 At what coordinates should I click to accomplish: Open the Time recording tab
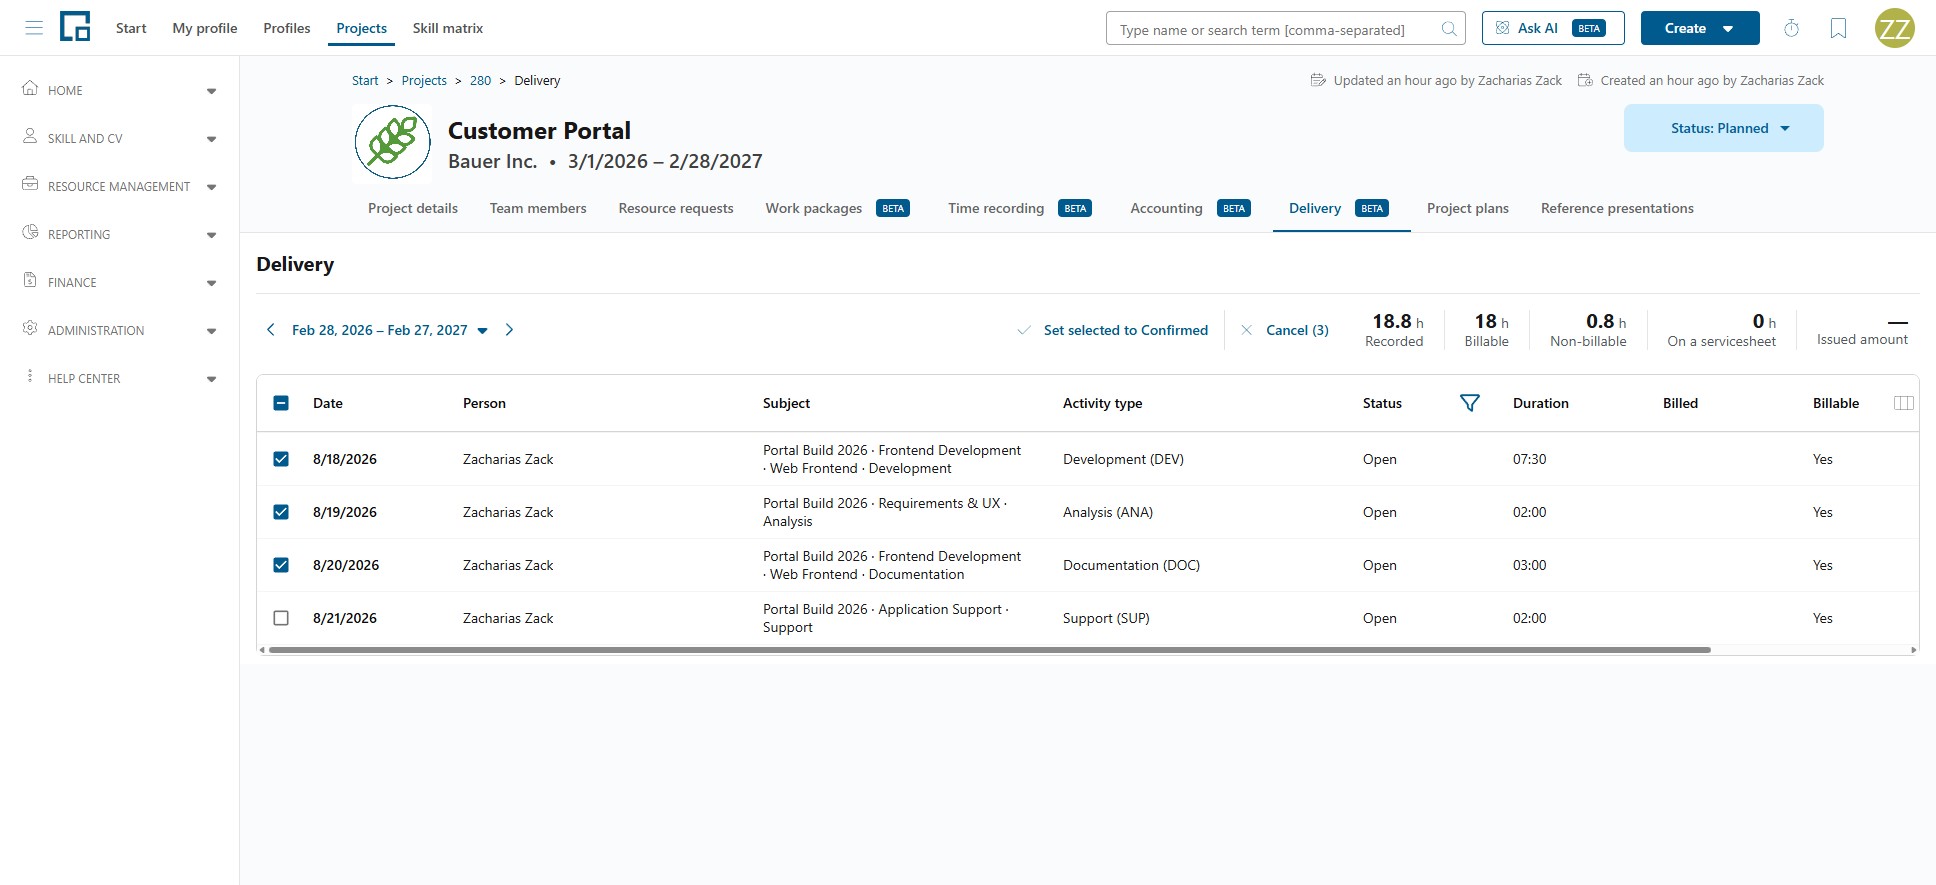coord(1019,208)
